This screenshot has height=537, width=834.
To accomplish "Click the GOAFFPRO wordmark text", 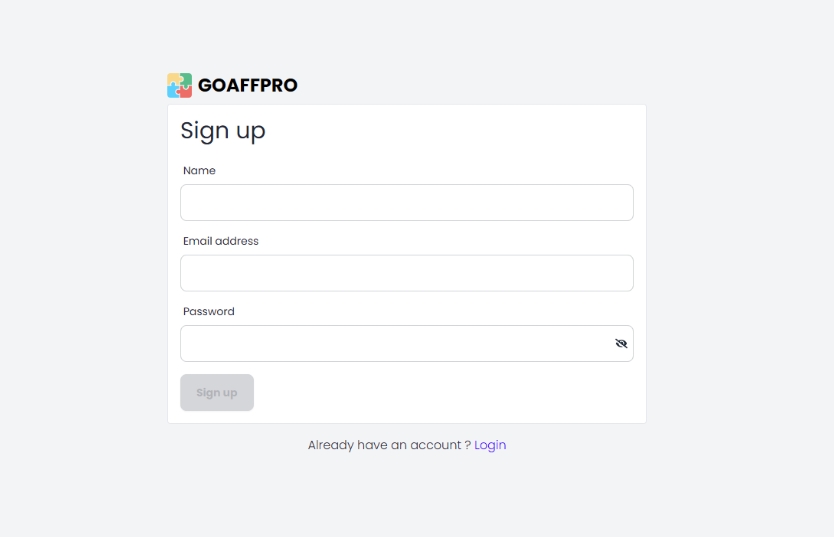I will pyautogui.click(x=247, y=85).
